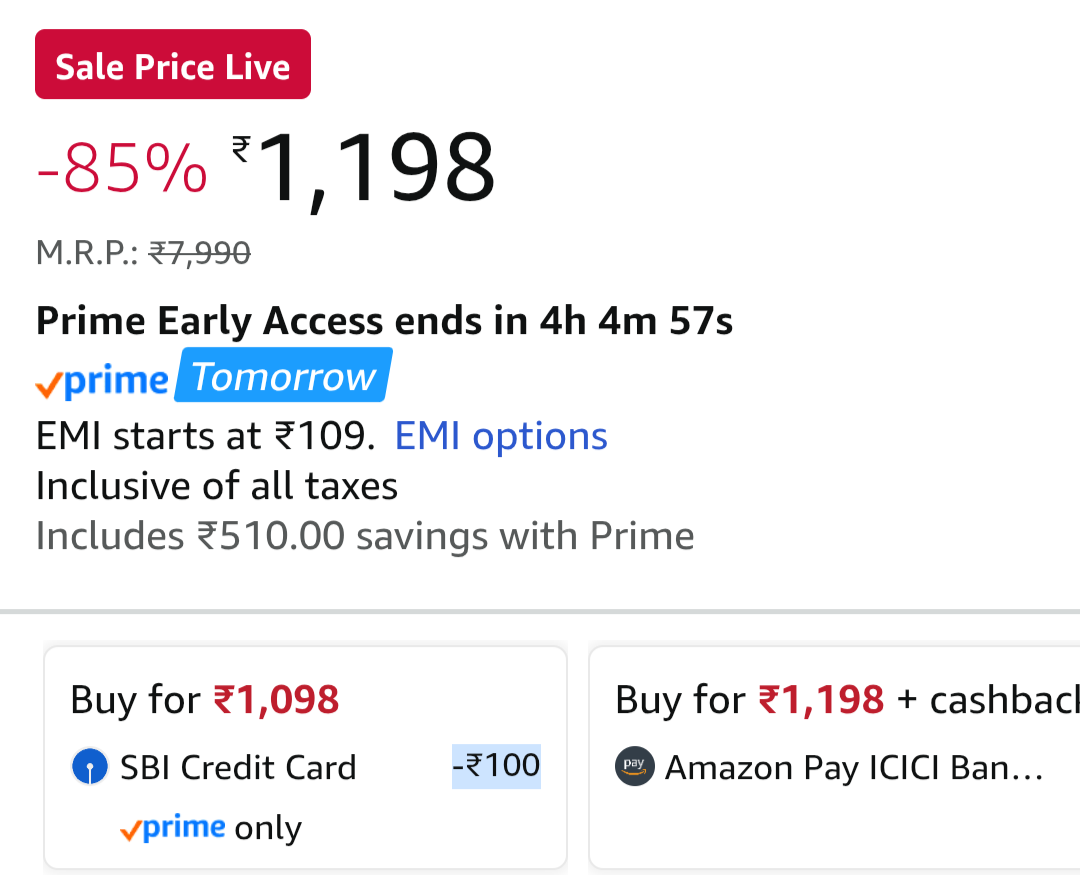Open the EMI options link
1080x875 pixels.
(x=501, y=437)
